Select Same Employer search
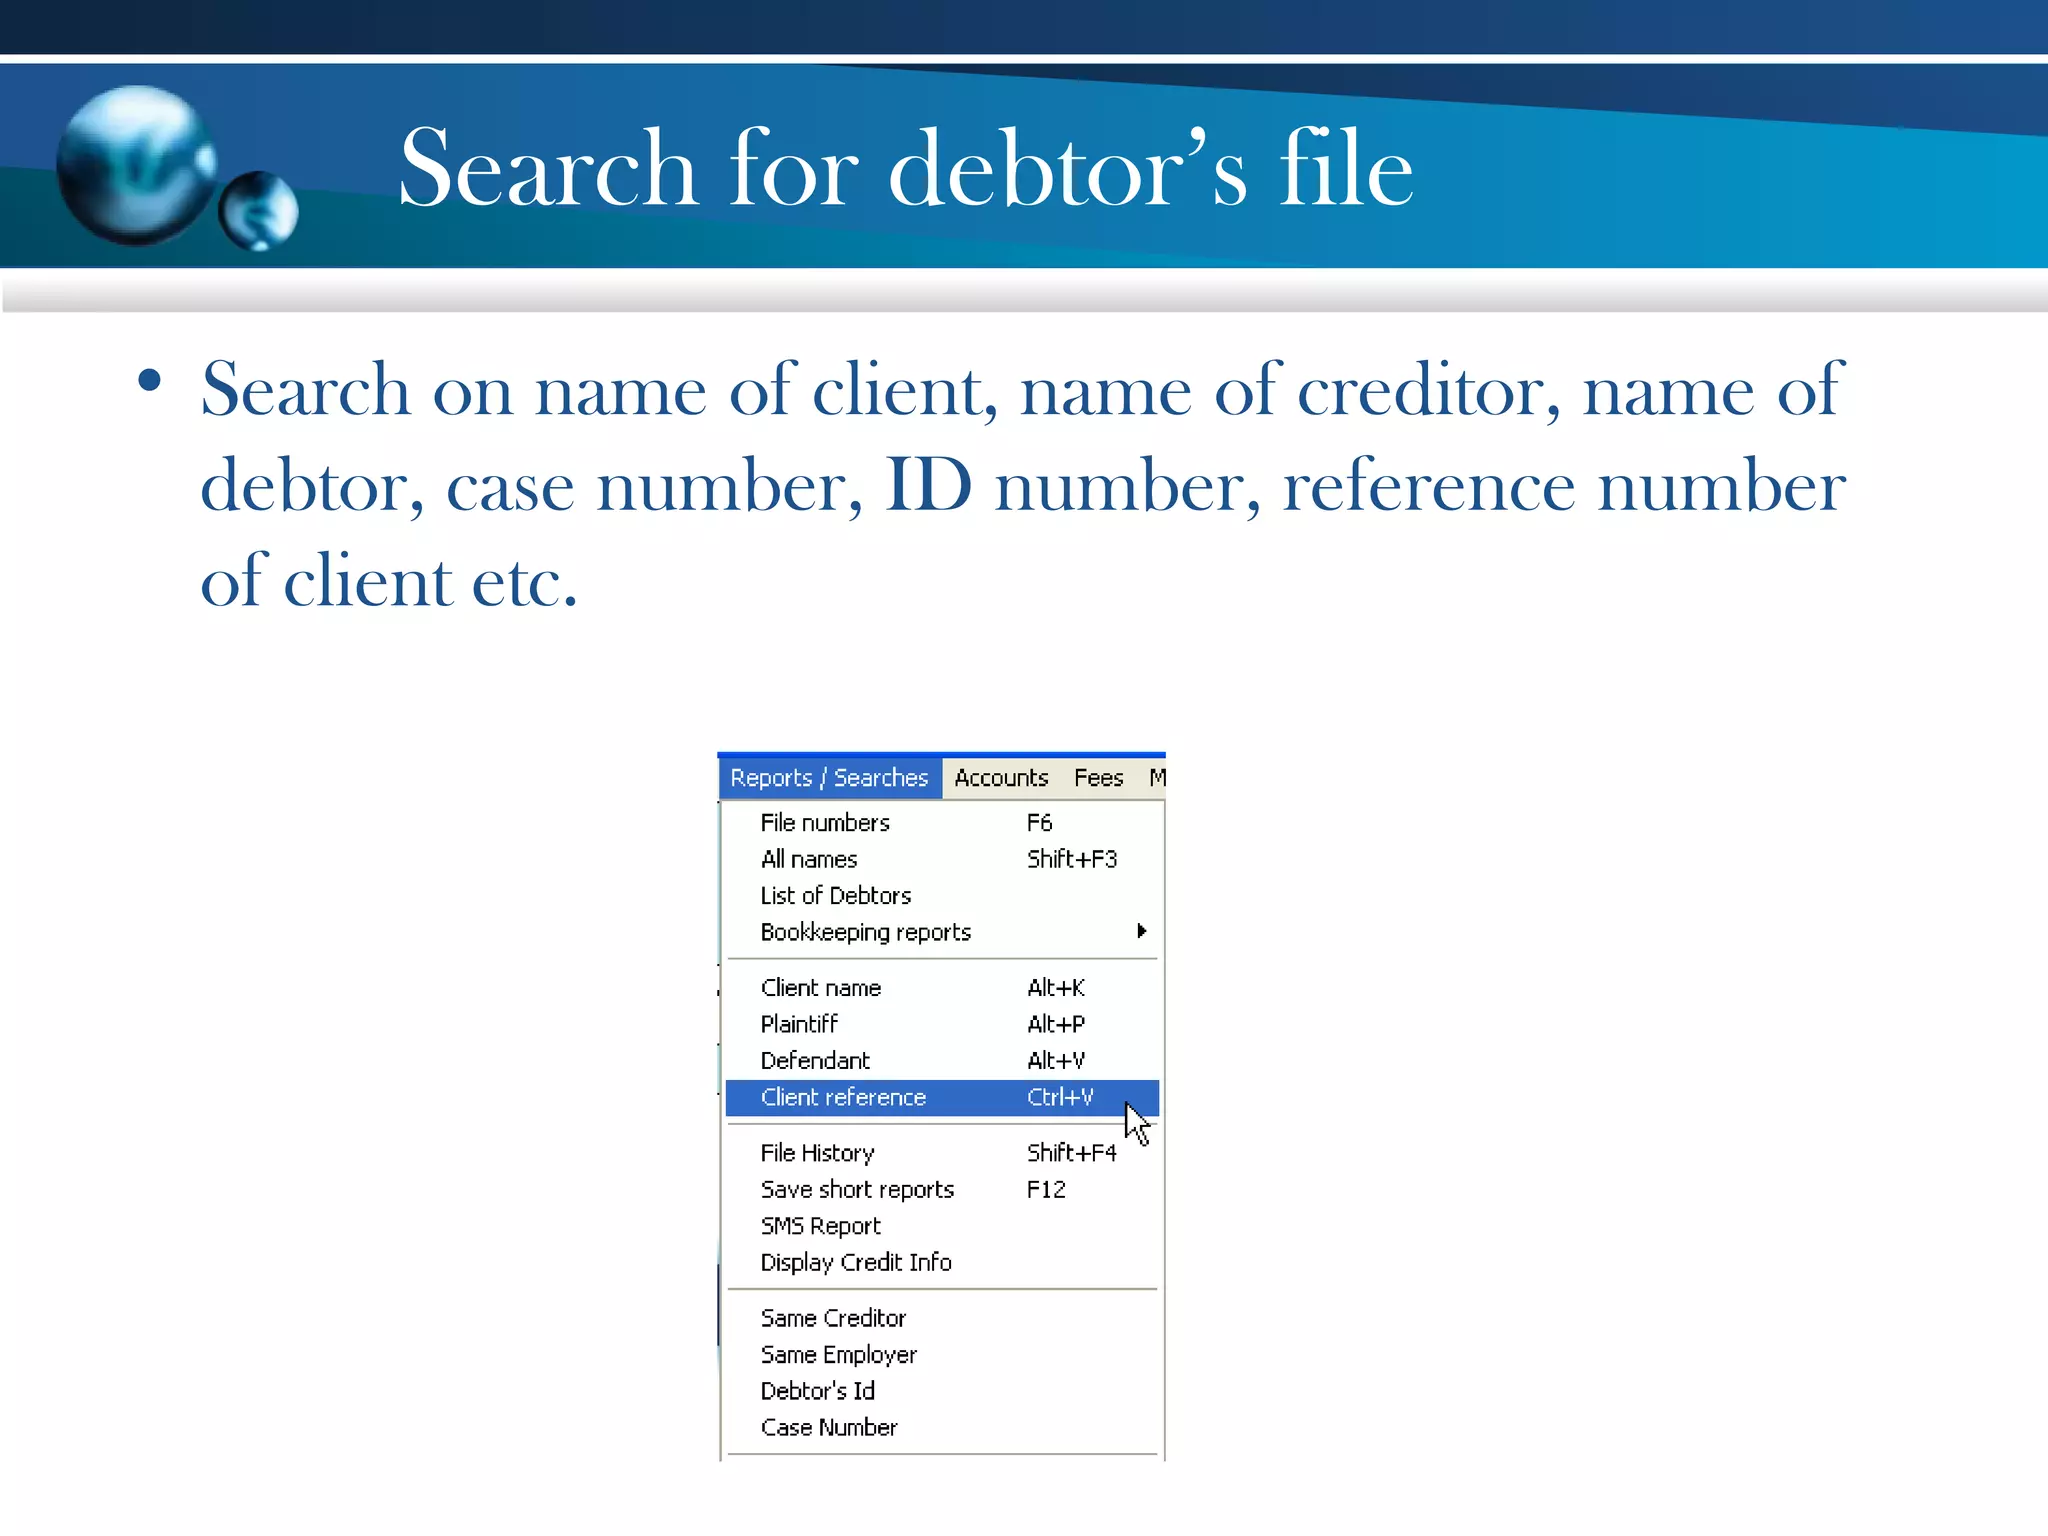2048x1536 pixels. click(838, 1355)
